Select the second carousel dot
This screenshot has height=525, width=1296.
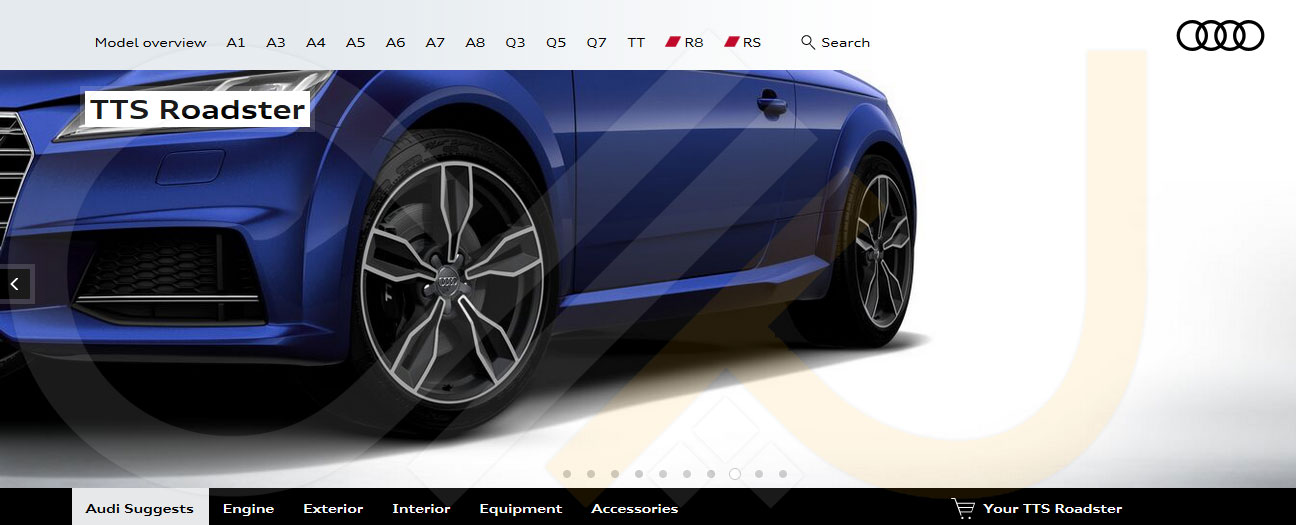tap(591, 474)
